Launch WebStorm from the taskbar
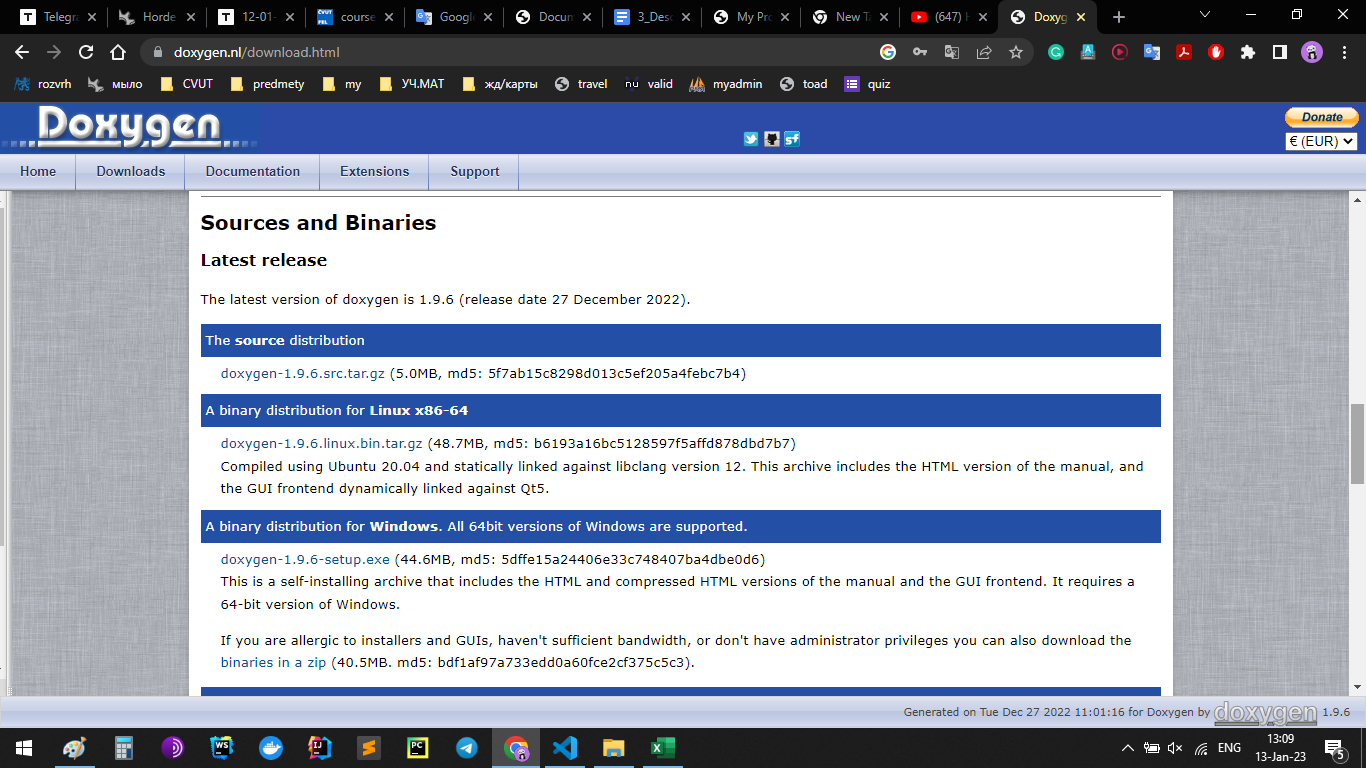 click(222, 747)
